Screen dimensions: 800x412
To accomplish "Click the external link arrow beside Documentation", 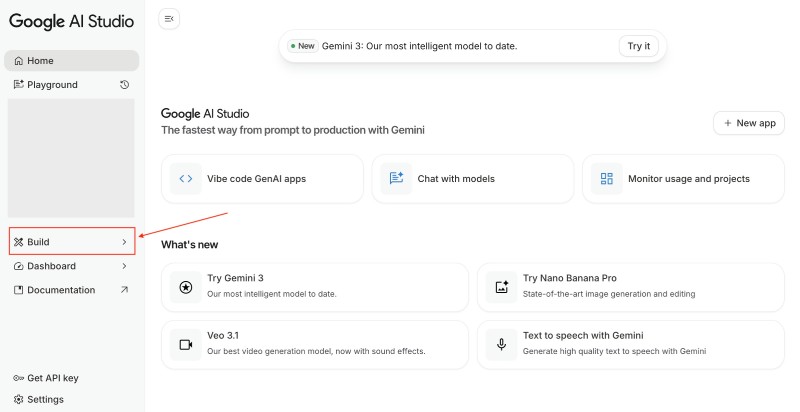I will click(124, 290).
